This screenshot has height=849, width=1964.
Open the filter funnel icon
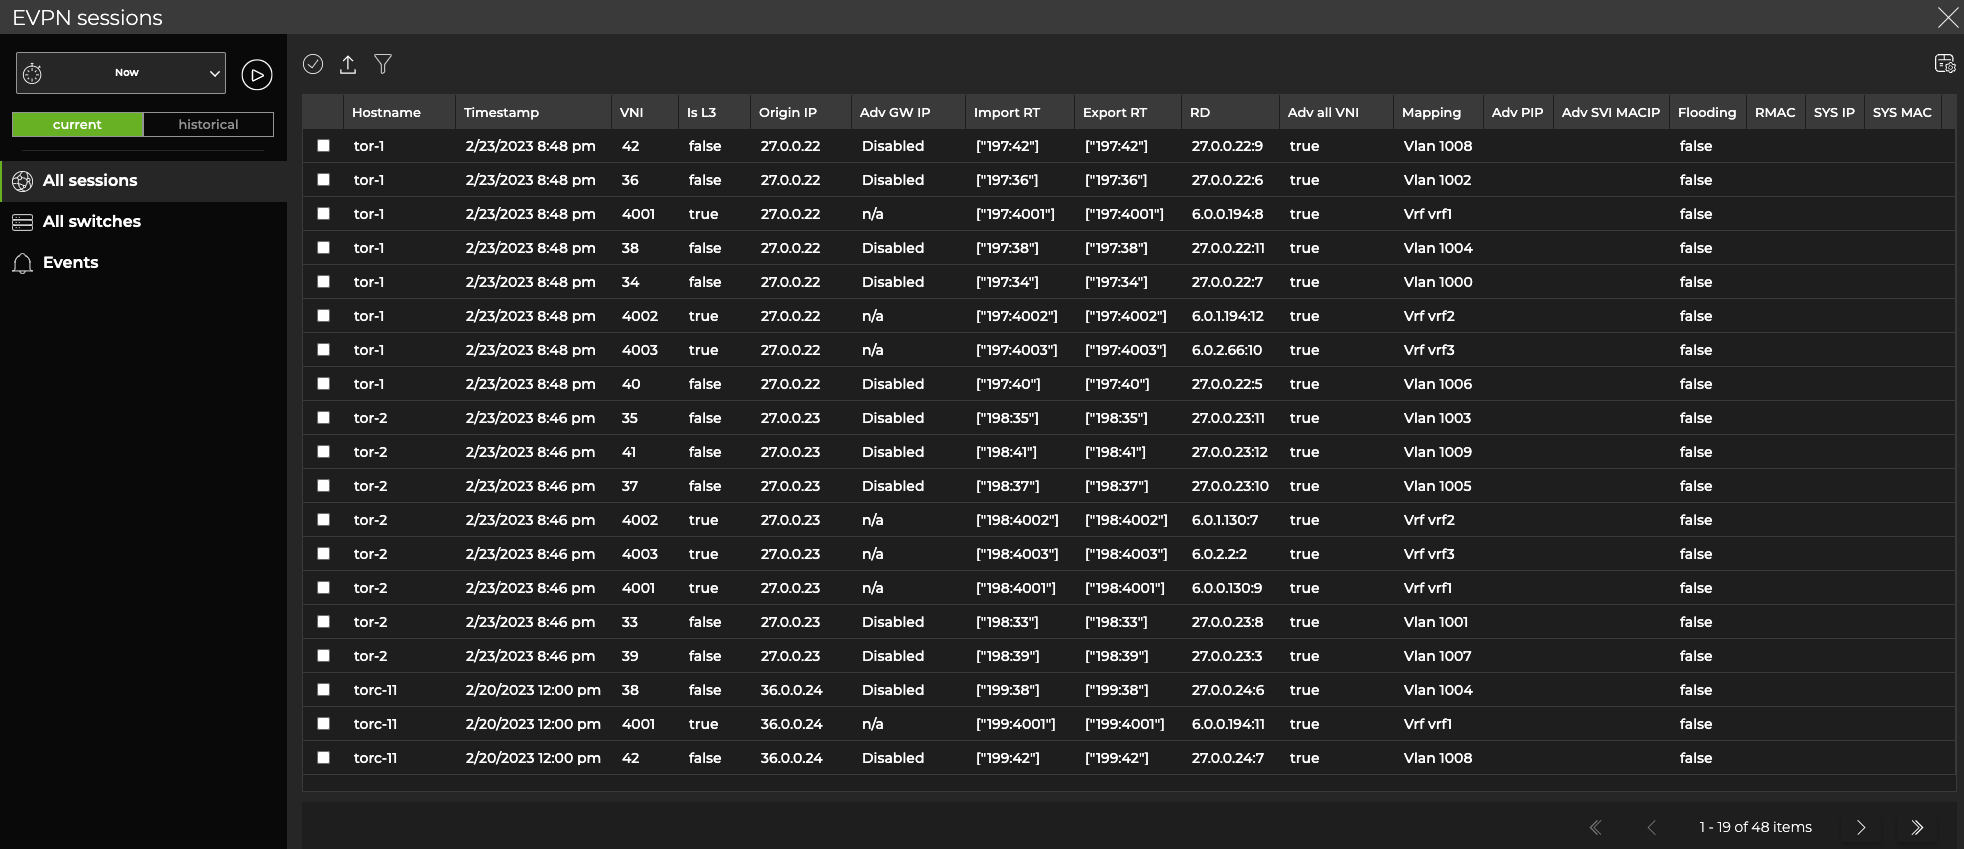[383, 64]
